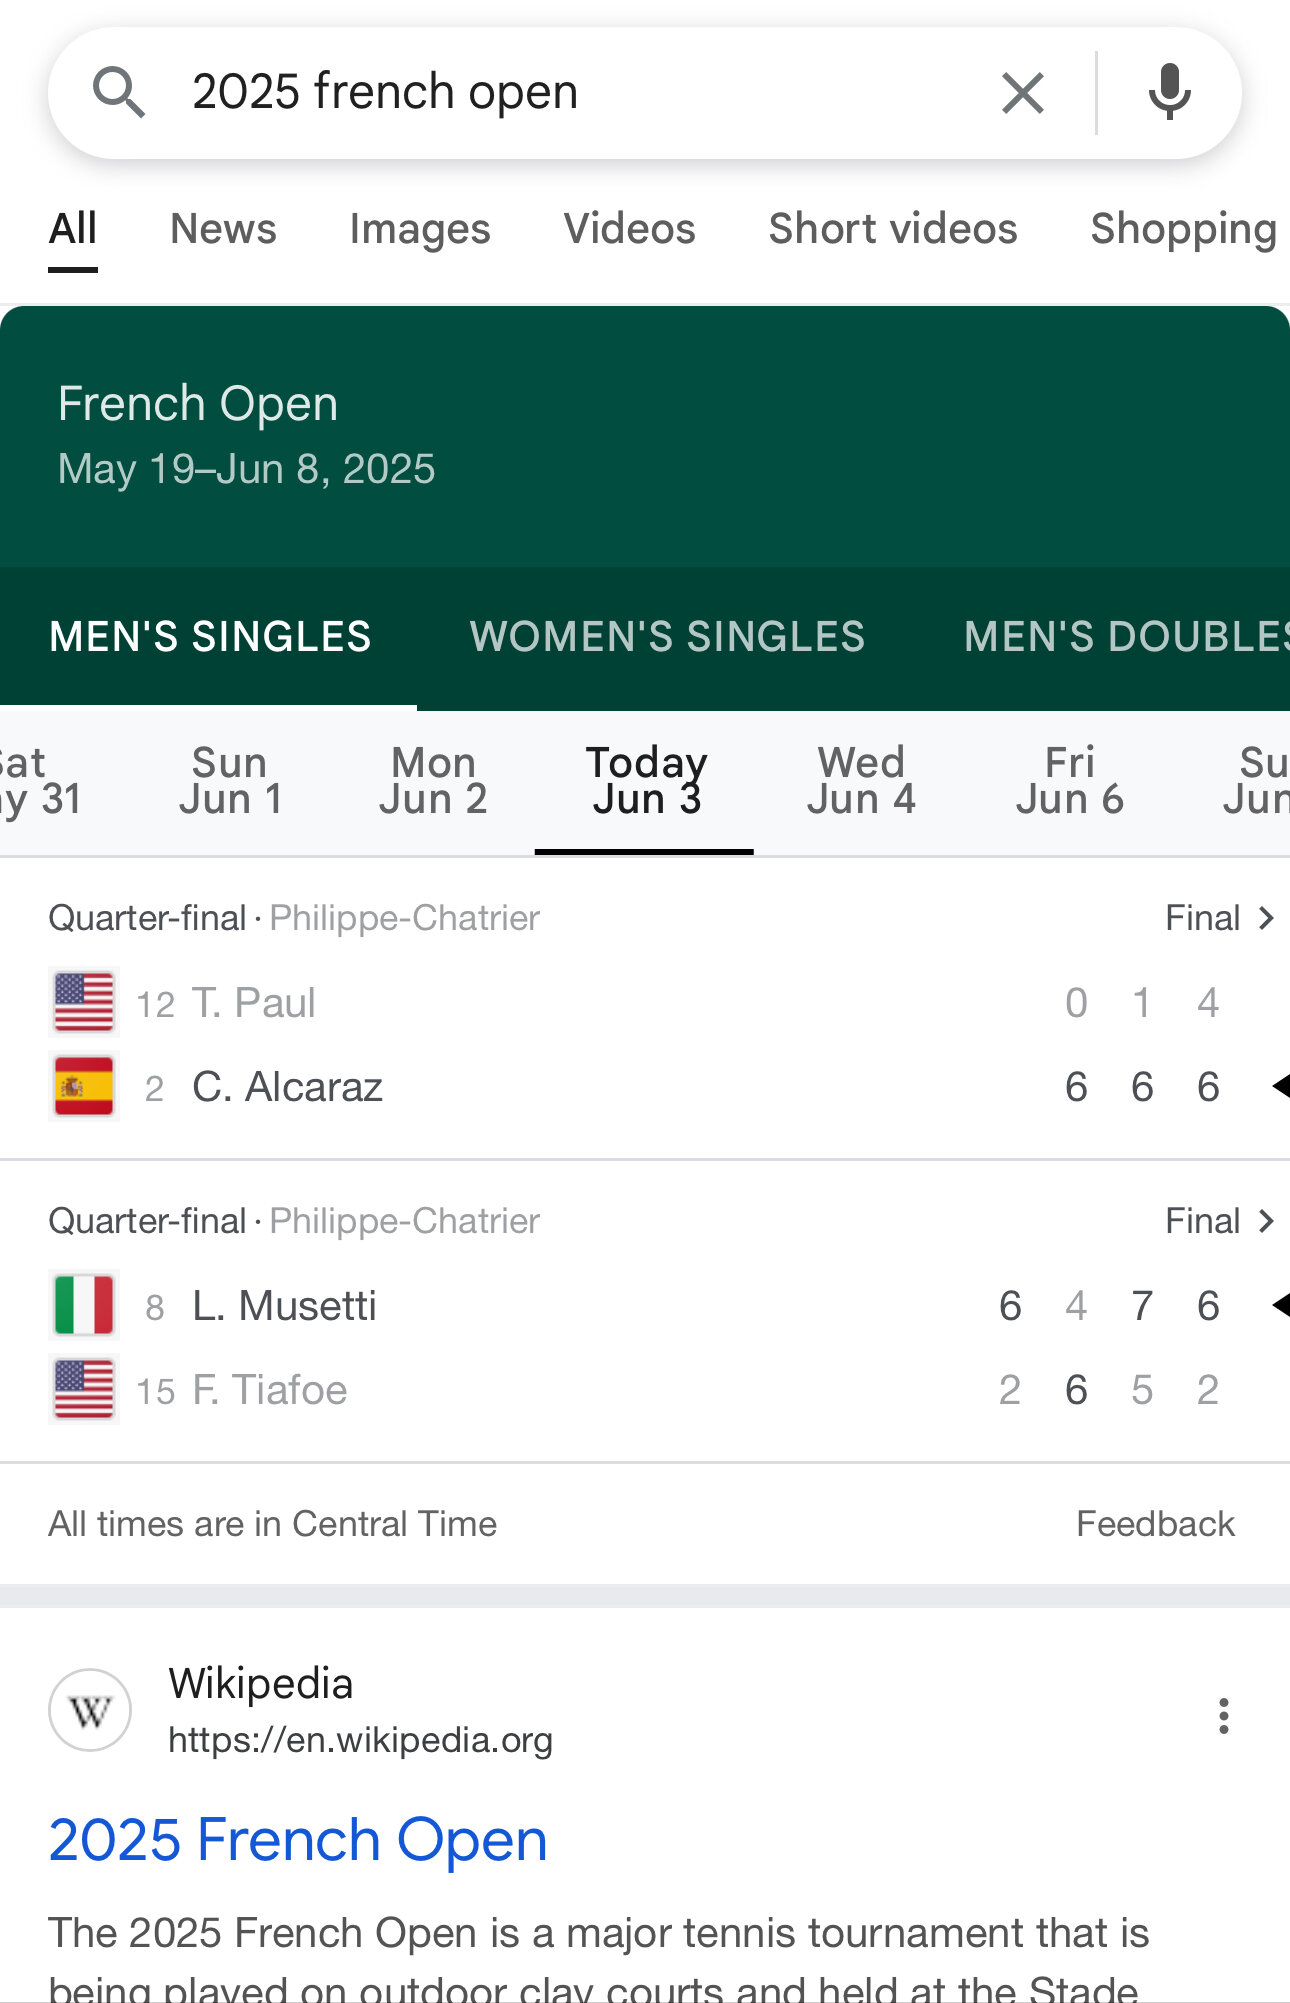Choose the Mon Jun 2 date
Image resolution: width=1290 pixels, height=2003 pixels.
[433, 781]
